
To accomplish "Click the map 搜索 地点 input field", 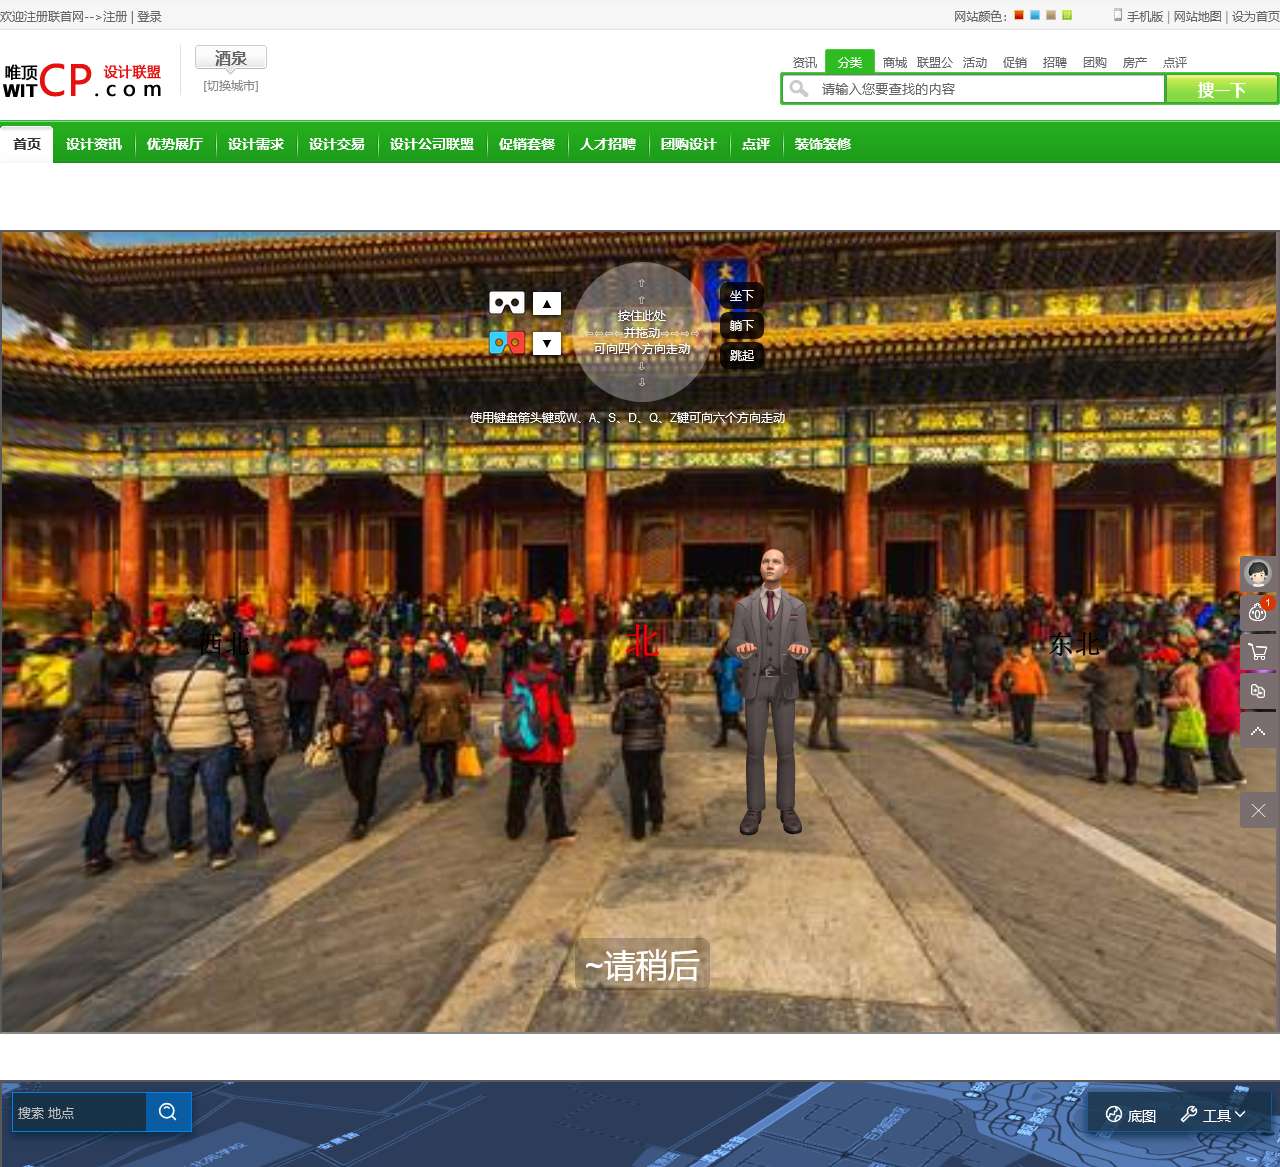I will [x=79, y=1112].
